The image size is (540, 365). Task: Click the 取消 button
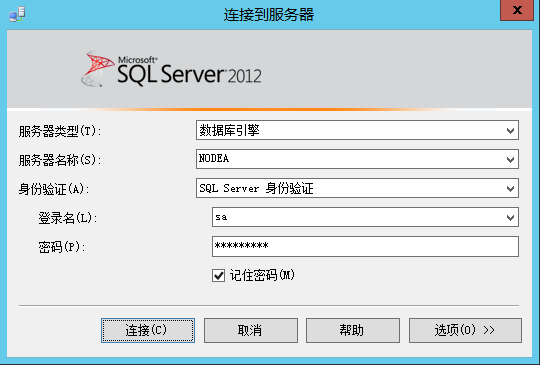coord(251,330)
